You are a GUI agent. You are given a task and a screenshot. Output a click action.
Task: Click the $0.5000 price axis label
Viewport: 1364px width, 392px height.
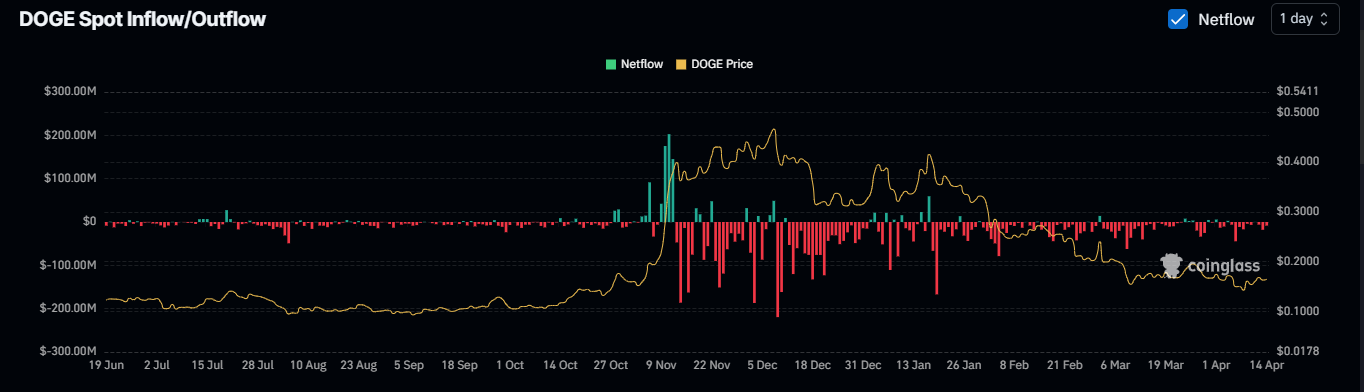pyautogui.click(x=1297, y=111)
